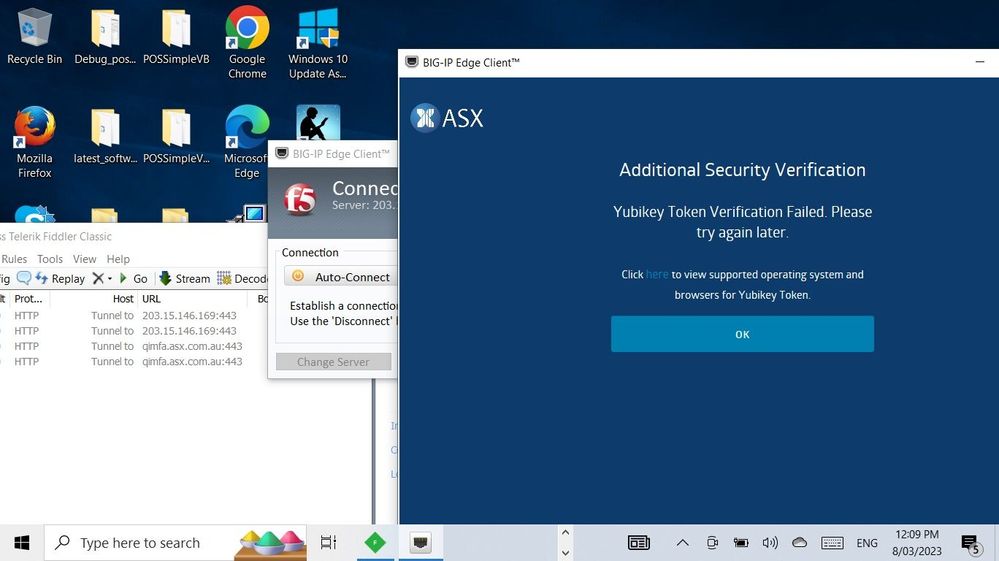Open the volume control tray icon

(770, 543)
